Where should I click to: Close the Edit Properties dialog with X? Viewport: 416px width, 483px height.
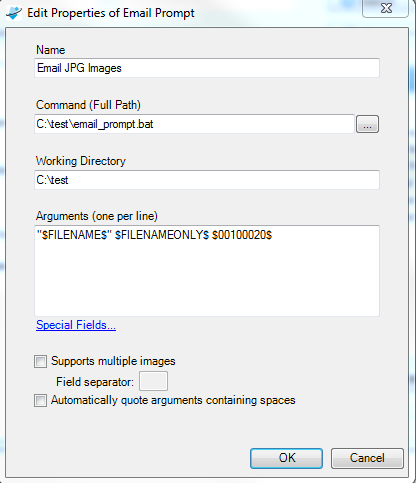[385, 8]
